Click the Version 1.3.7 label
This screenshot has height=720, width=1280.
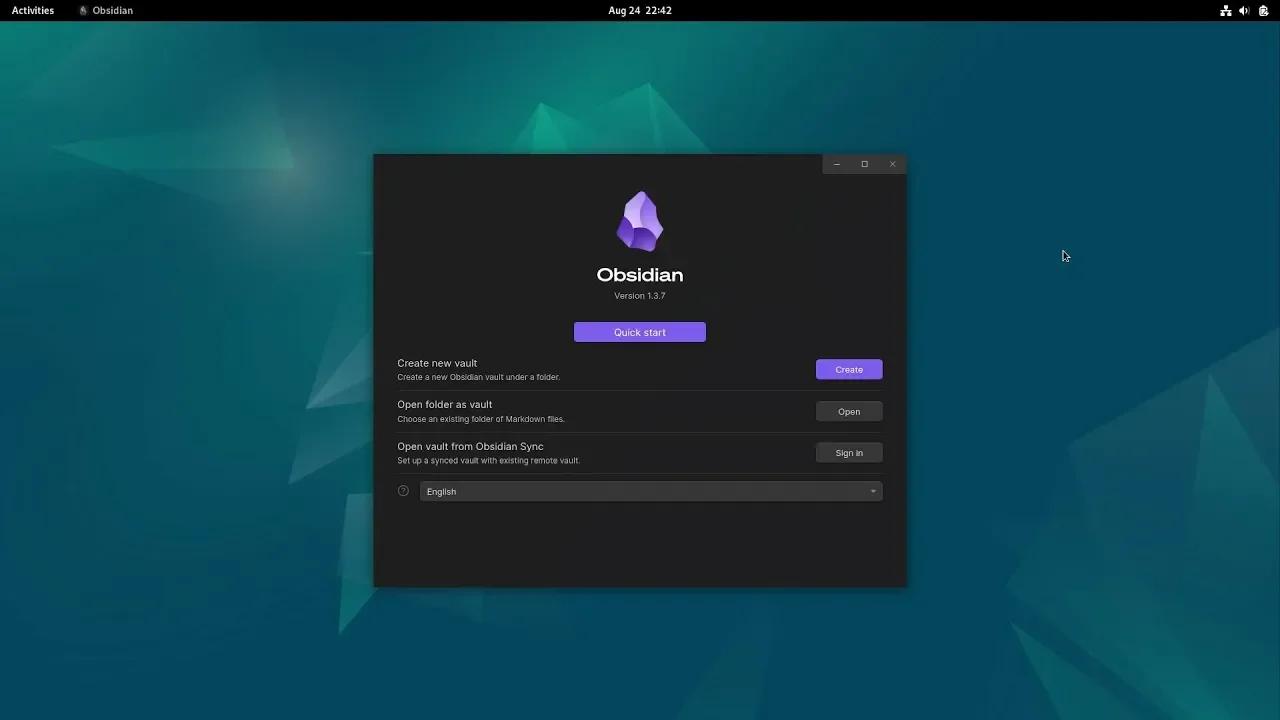[x=640, y=295]
